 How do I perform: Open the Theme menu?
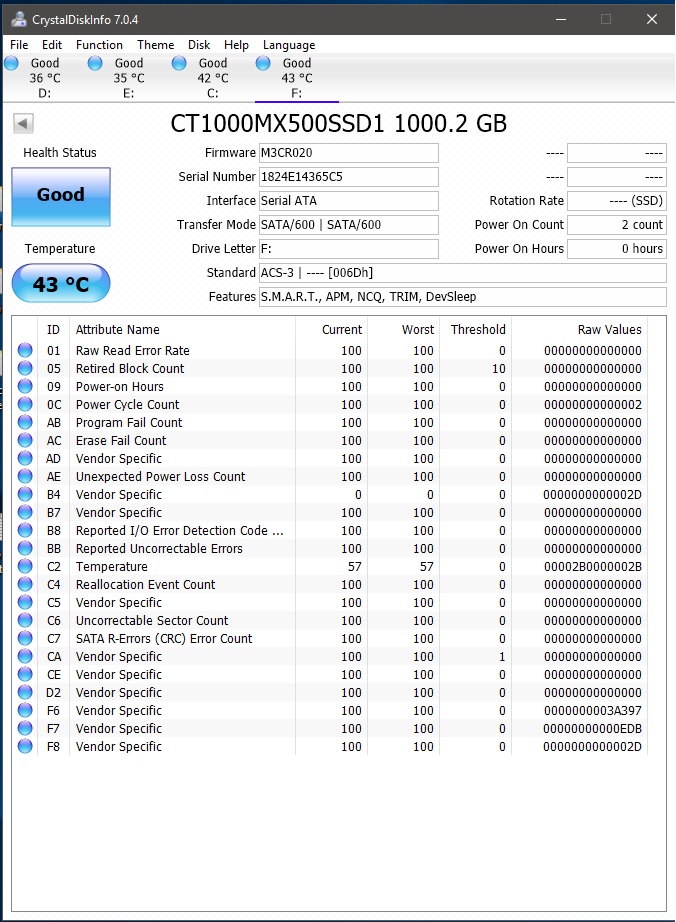[156, 45]
